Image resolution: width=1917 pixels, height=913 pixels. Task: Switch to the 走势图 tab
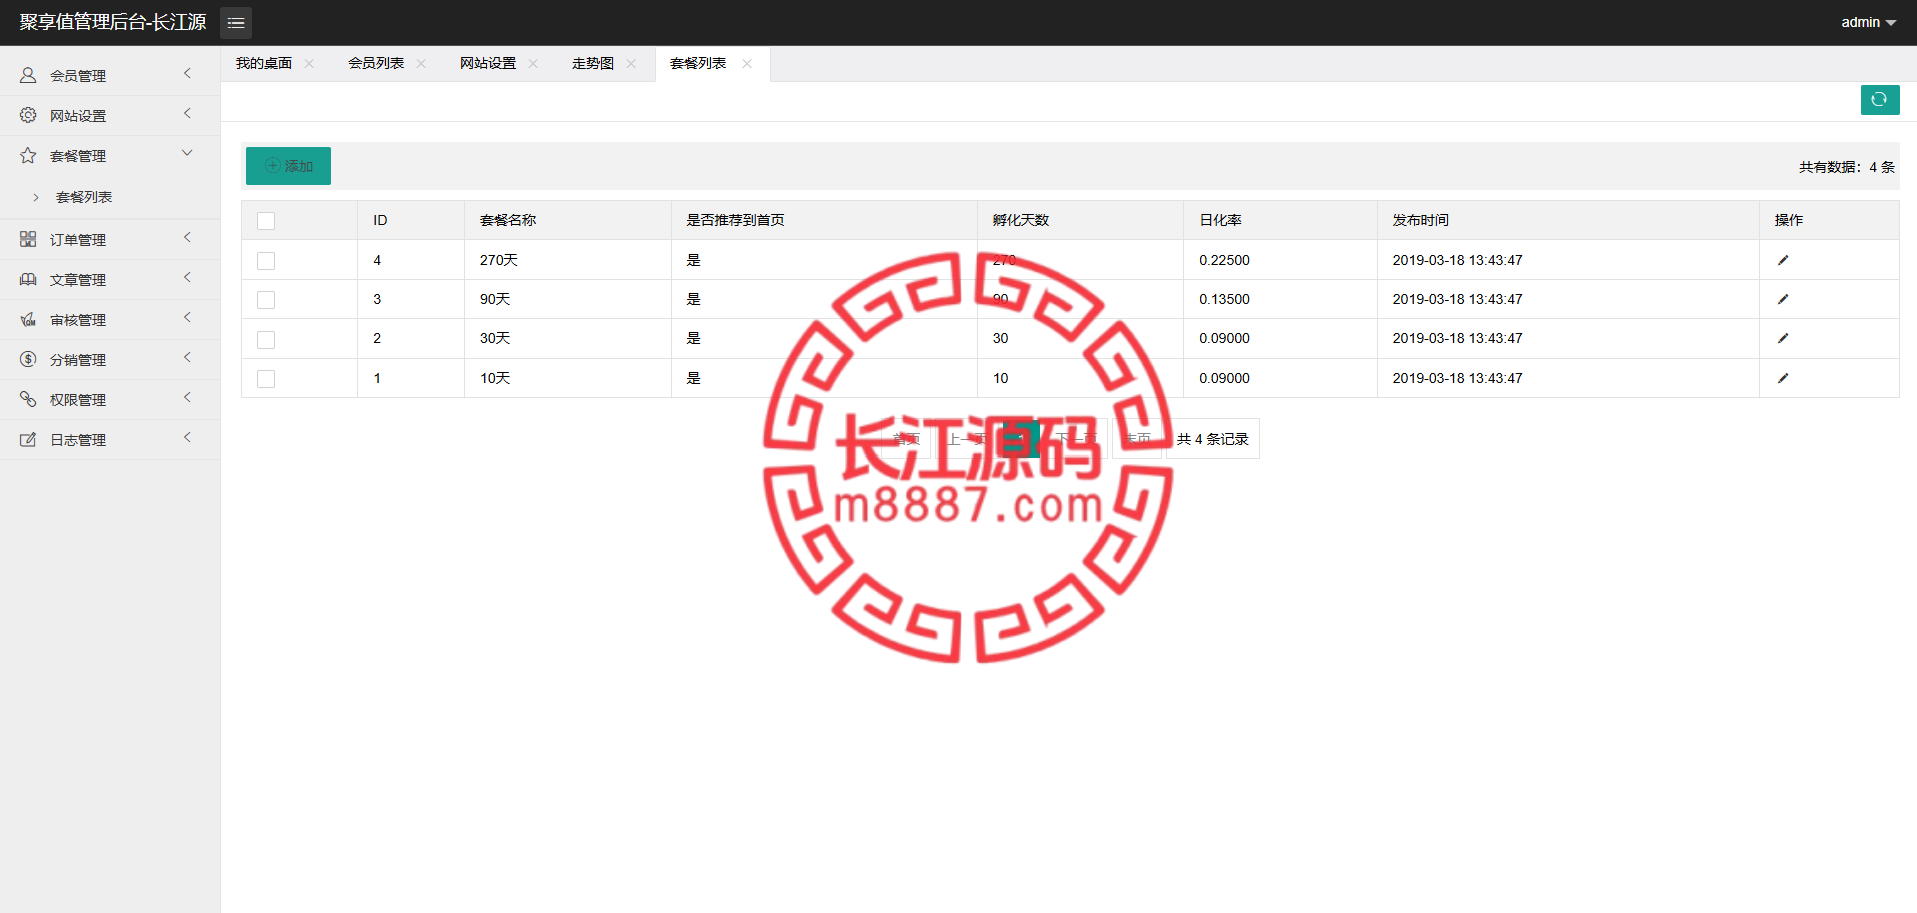pyautogui.click(x=593, y=63)
